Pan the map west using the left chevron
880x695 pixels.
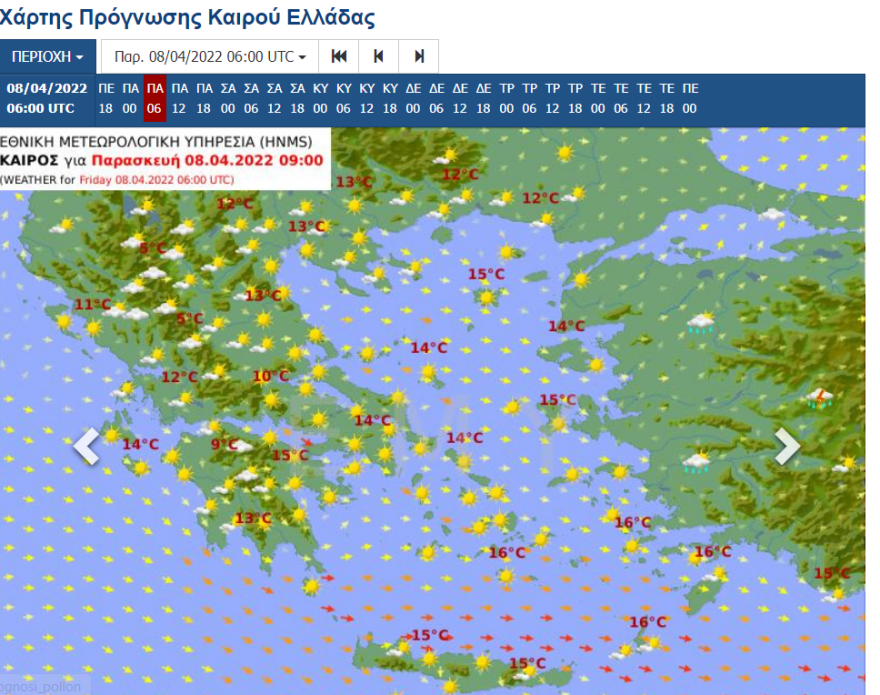coord(88,447)
